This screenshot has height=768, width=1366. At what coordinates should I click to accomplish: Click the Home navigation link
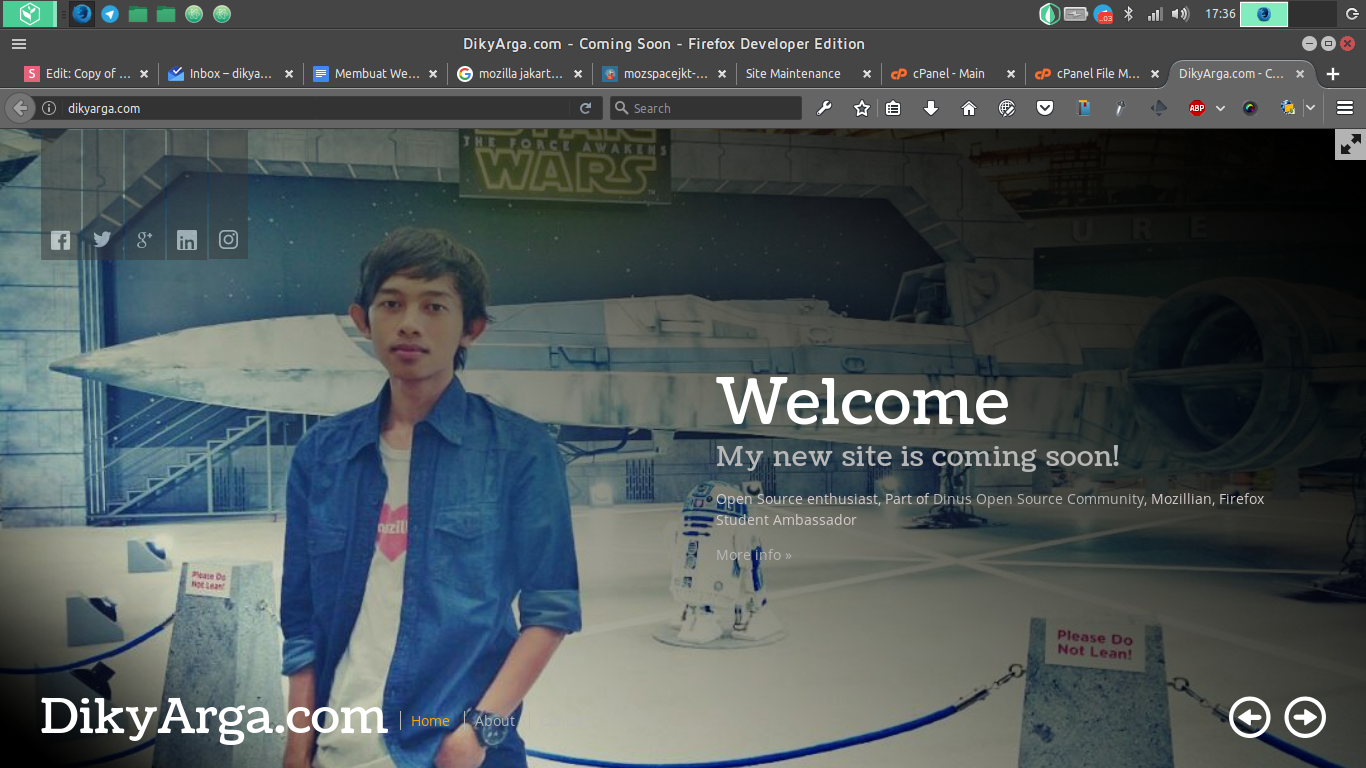(x=430, y=721)
